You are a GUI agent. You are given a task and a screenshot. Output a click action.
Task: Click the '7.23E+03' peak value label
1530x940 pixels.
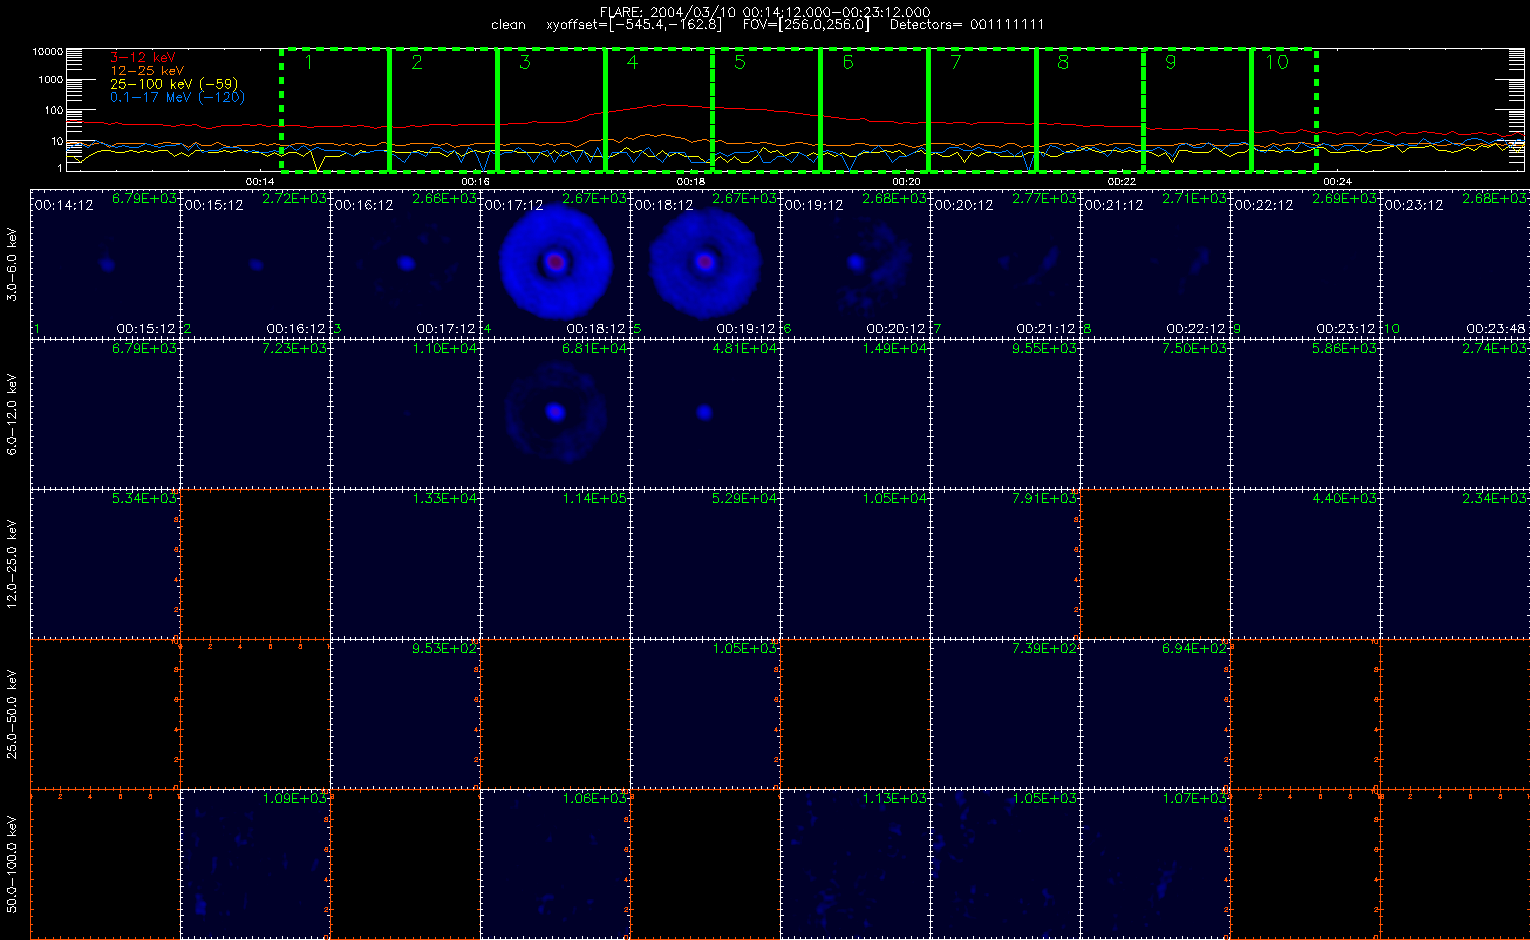[x=295, y=348]
